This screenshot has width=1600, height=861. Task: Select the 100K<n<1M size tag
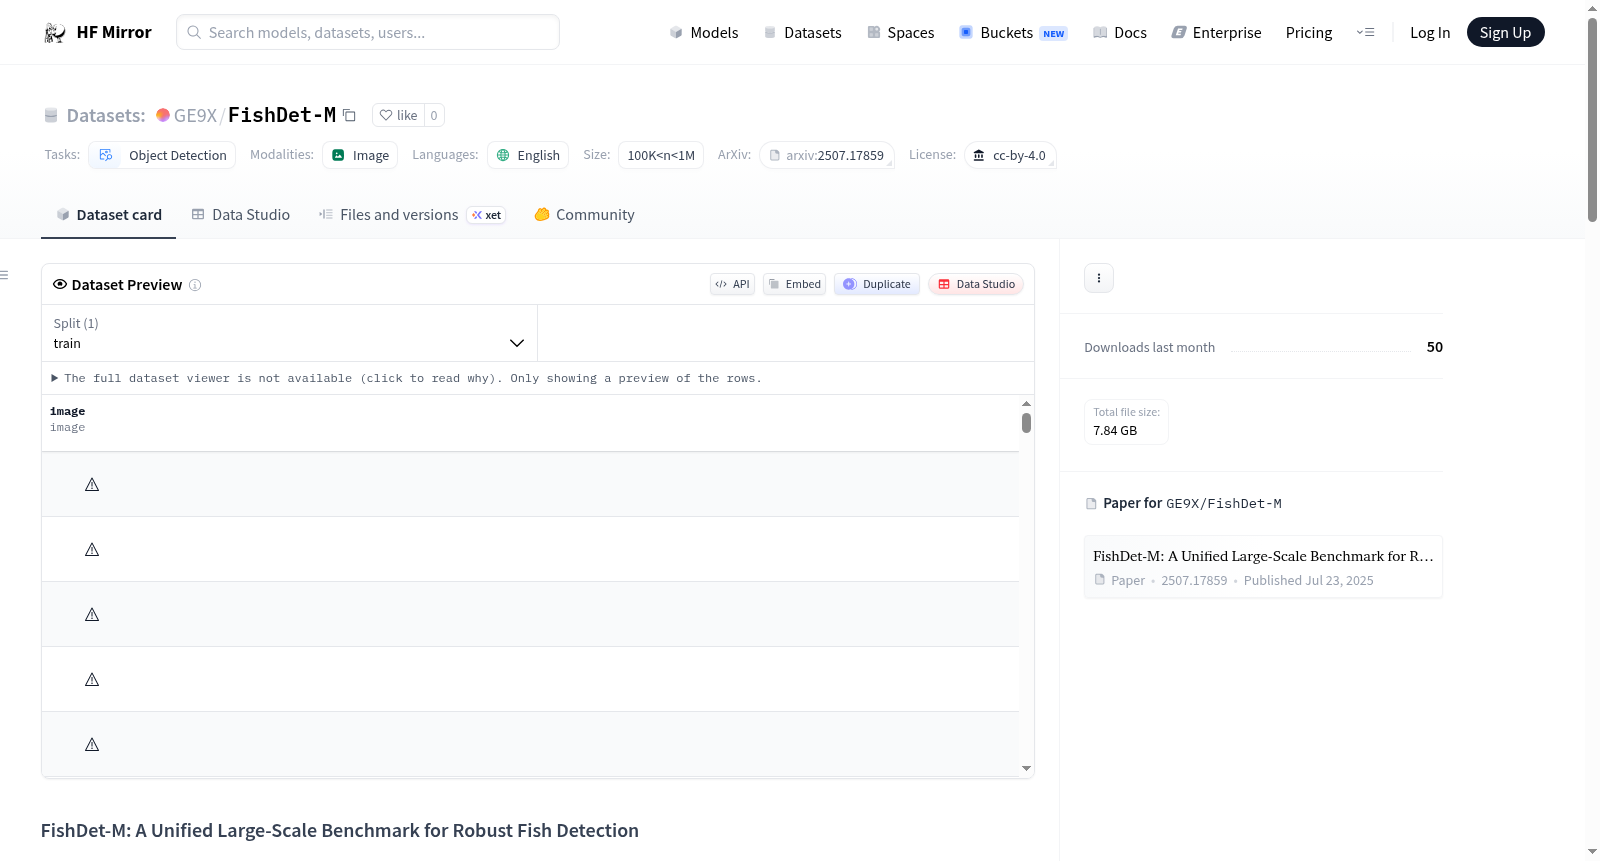[661, 155]
